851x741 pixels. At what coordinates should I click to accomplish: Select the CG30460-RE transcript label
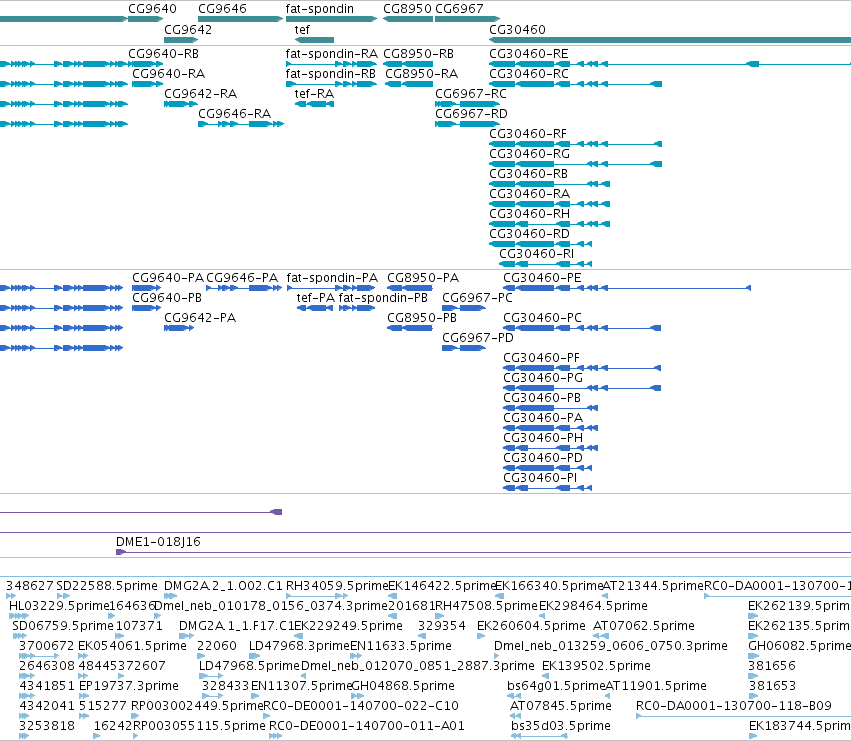pyautogui.click(x=529, y=54)
